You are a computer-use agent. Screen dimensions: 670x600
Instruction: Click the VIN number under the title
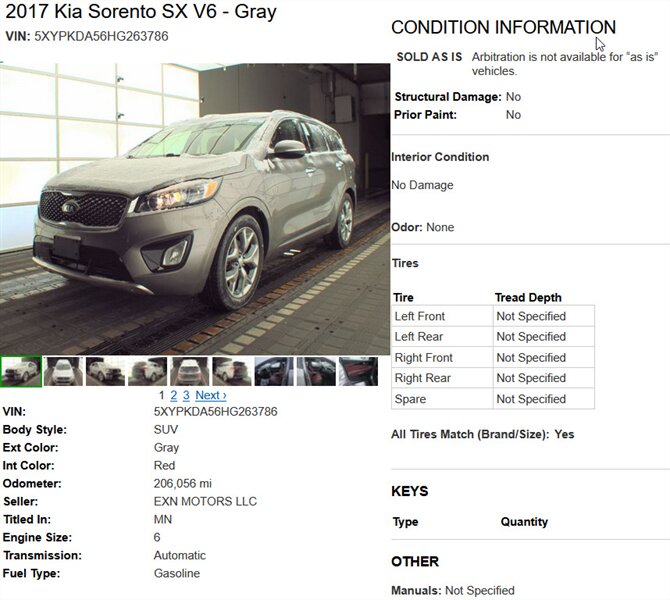pyautogui.click(x=101, y=36)
